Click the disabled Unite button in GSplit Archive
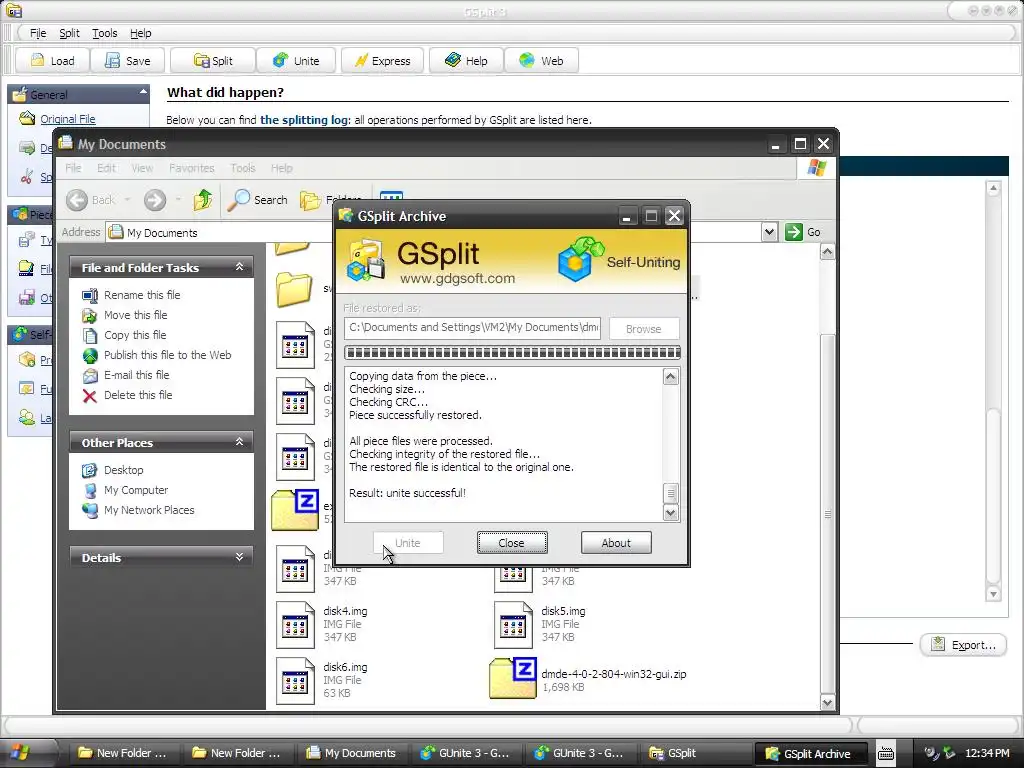1024x768 pixels. point(408,543)
